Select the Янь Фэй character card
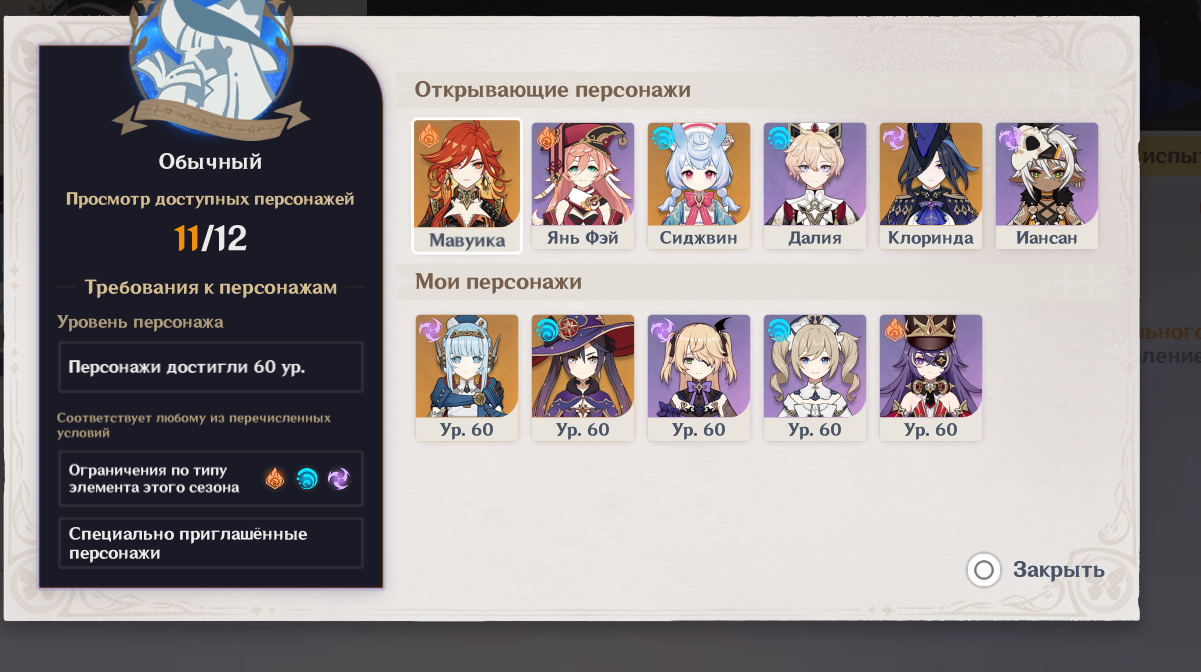The image size is (1201, 672). click(583, 186)
